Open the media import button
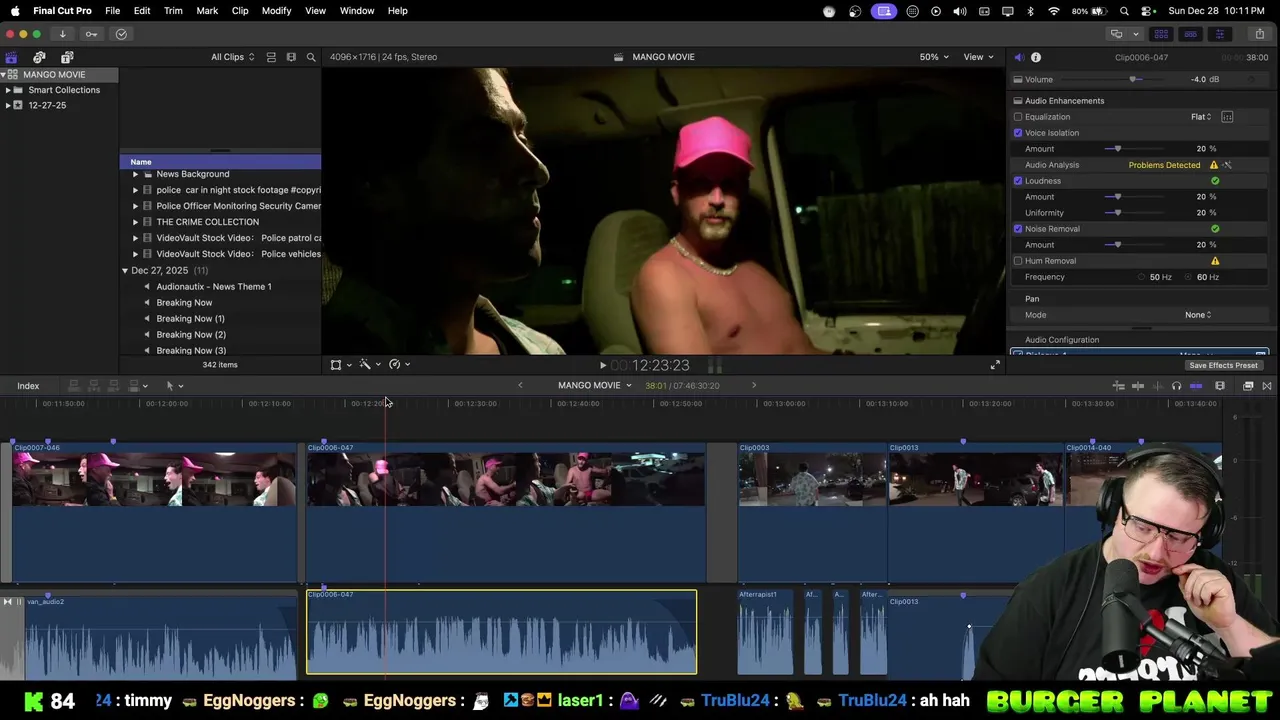Viewport: 1280px width, 720px height. pos(62,34)
